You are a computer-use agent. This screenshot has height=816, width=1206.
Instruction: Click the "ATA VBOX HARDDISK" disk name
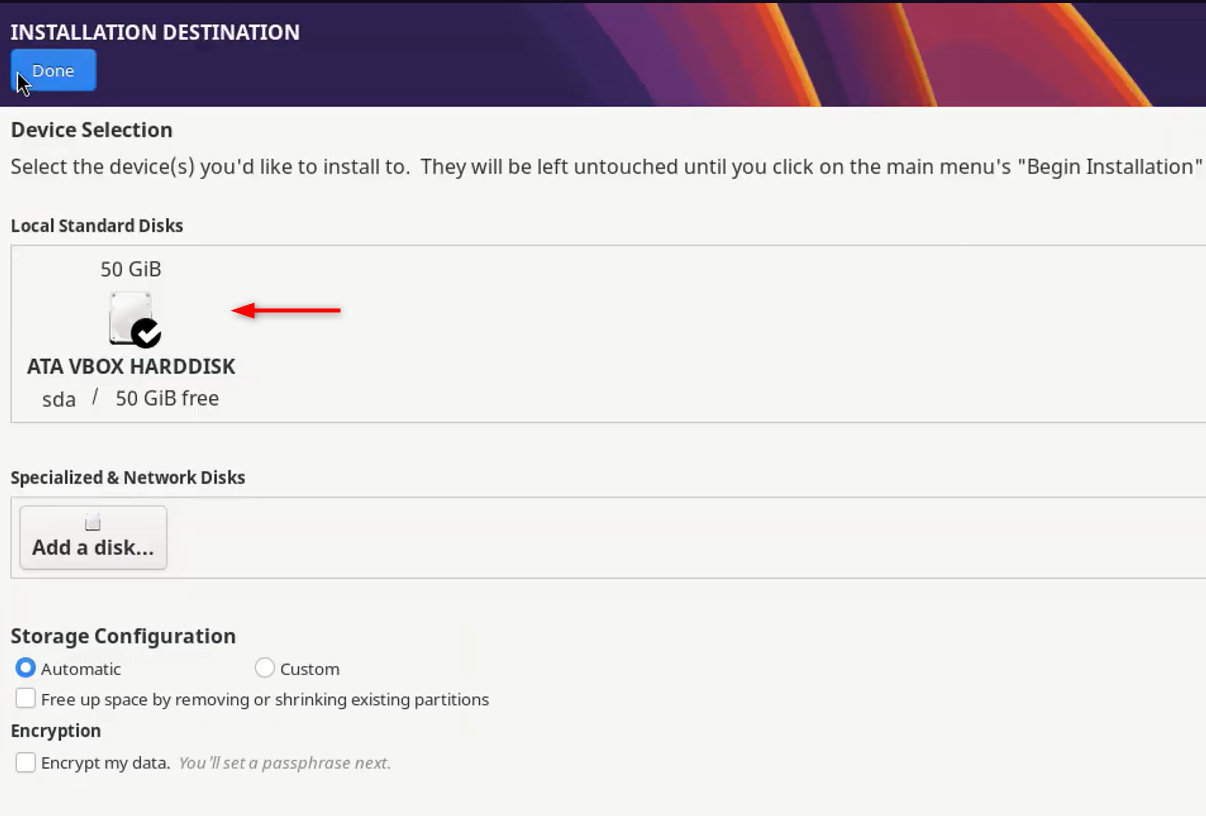(131, 366)
